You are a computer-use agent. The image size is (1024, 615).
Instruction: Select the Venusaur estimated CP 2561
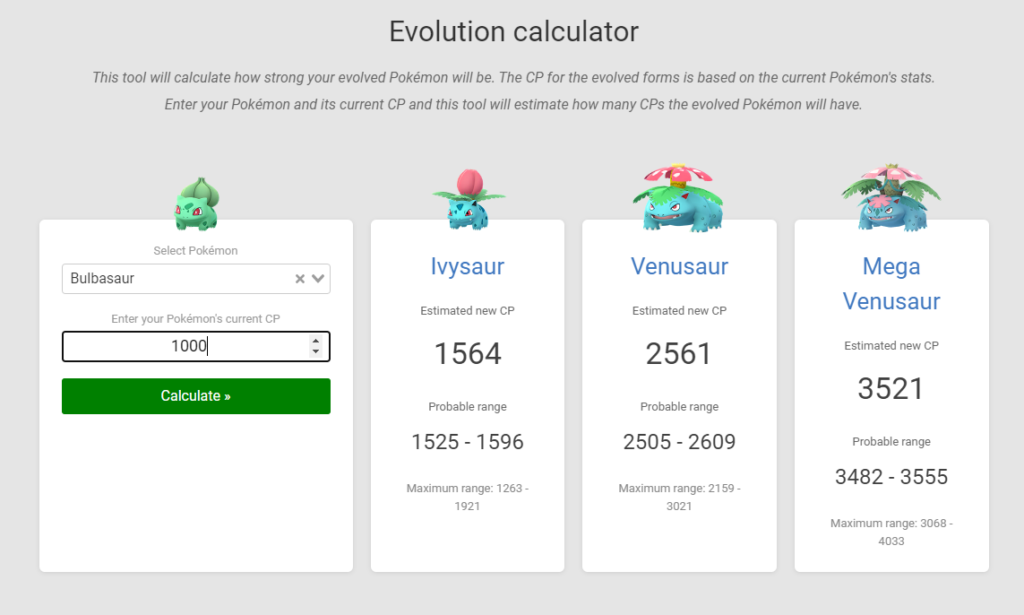[x=679, y=354]
